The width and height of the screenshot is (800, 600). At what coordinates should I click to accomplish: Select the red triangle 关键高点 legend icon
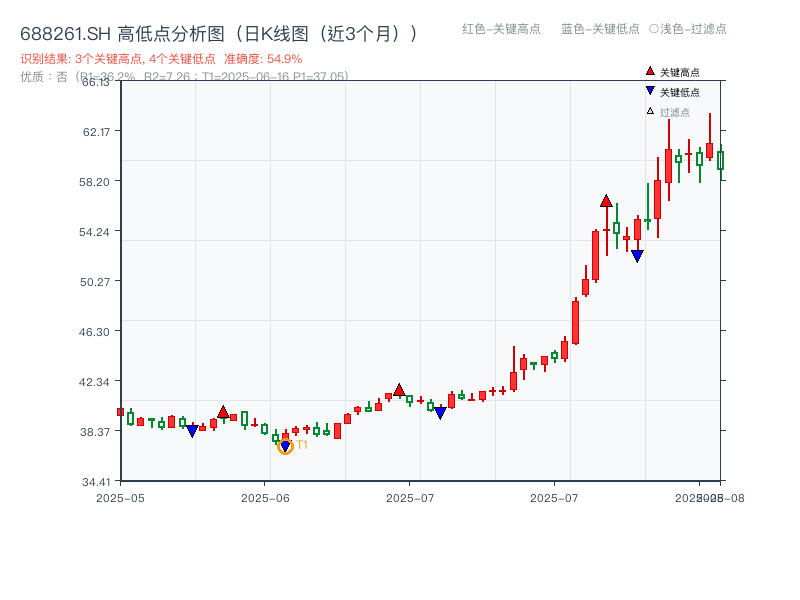pyautogui.click(x=650, y=72)
